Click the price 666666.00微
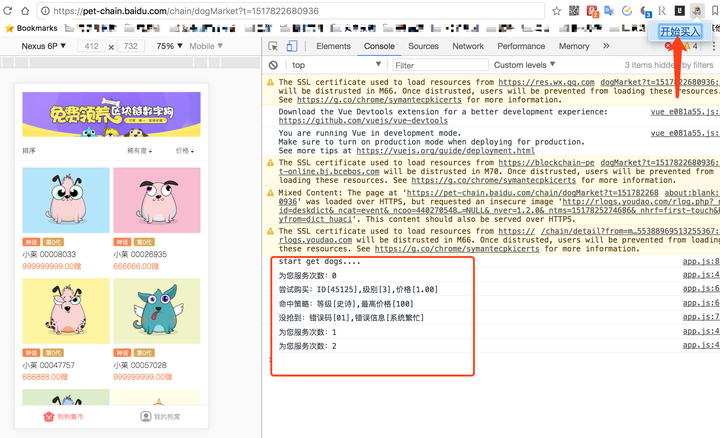Viewport: 720px width, 438px height. click(x=136, y=266)
